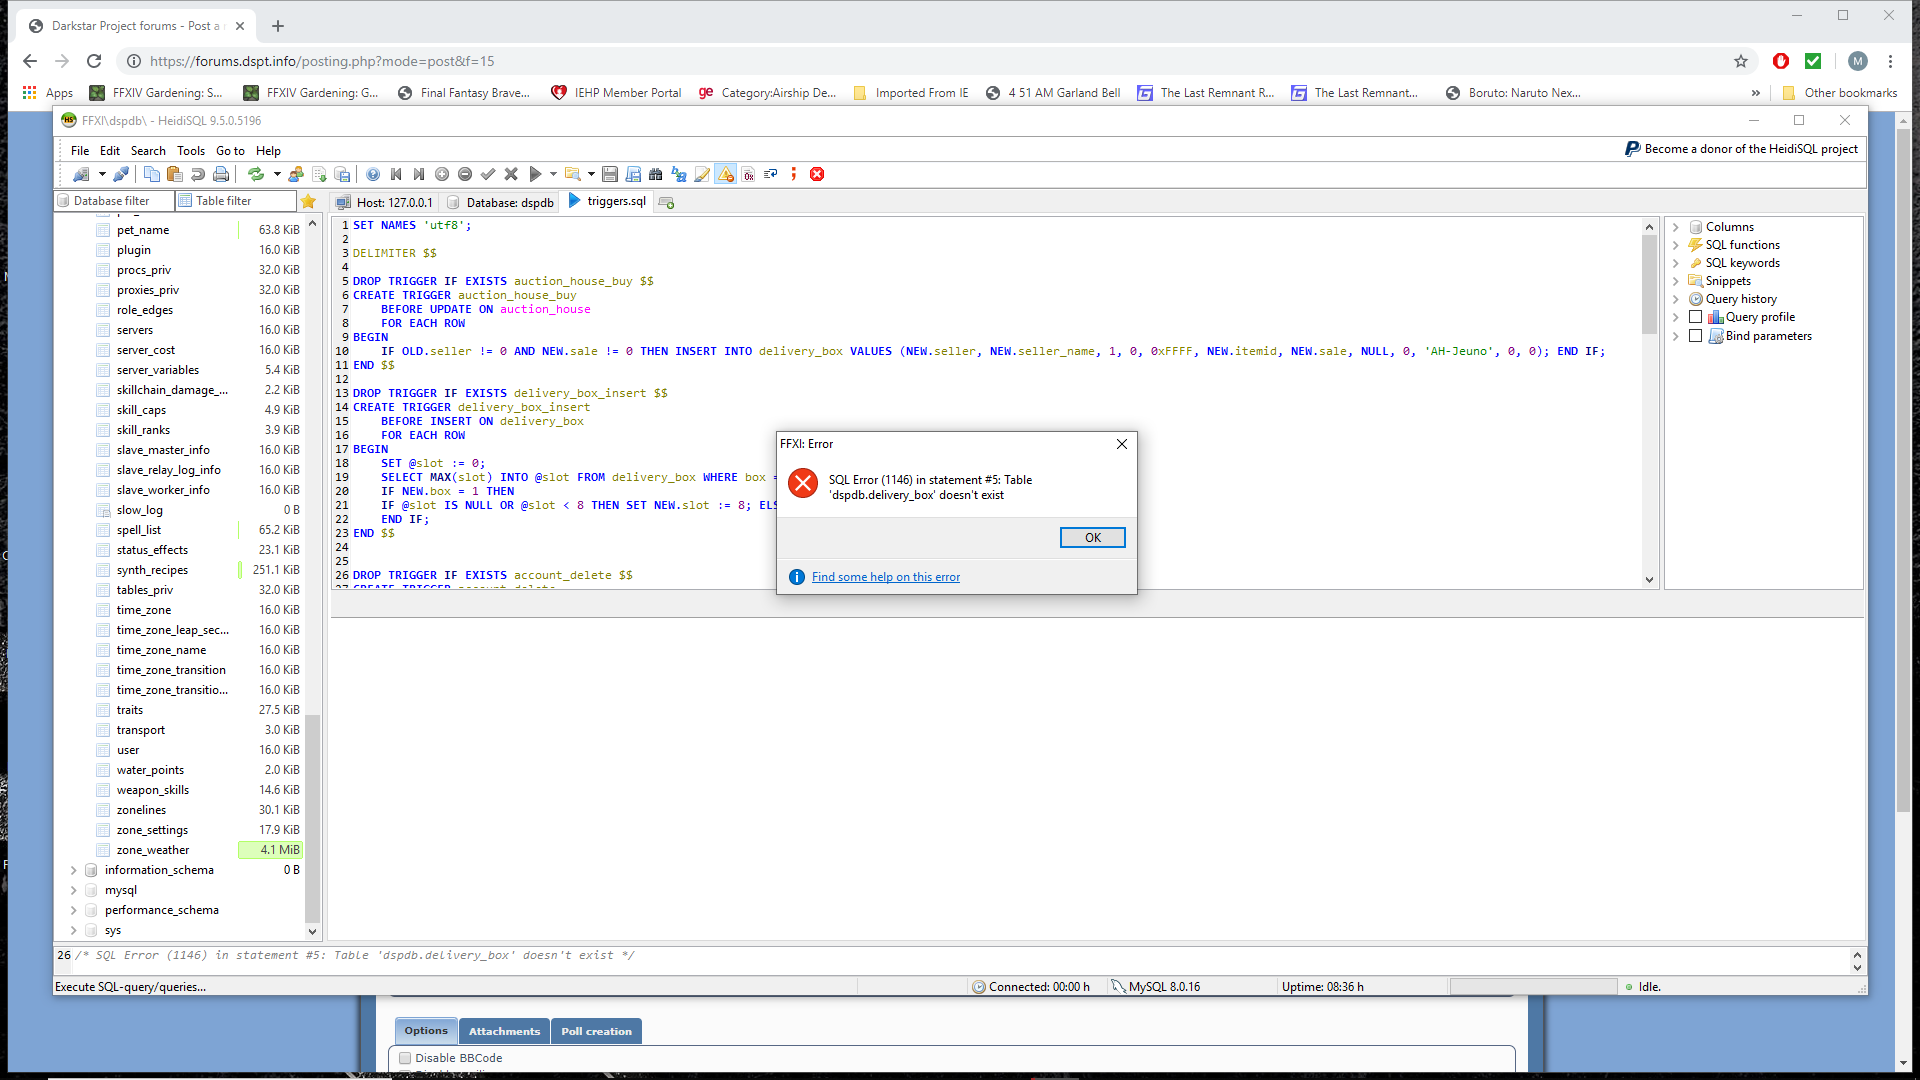Check Disable BBCode option
This screenshot has height=1080, width=1920.
click(405, 1058)
